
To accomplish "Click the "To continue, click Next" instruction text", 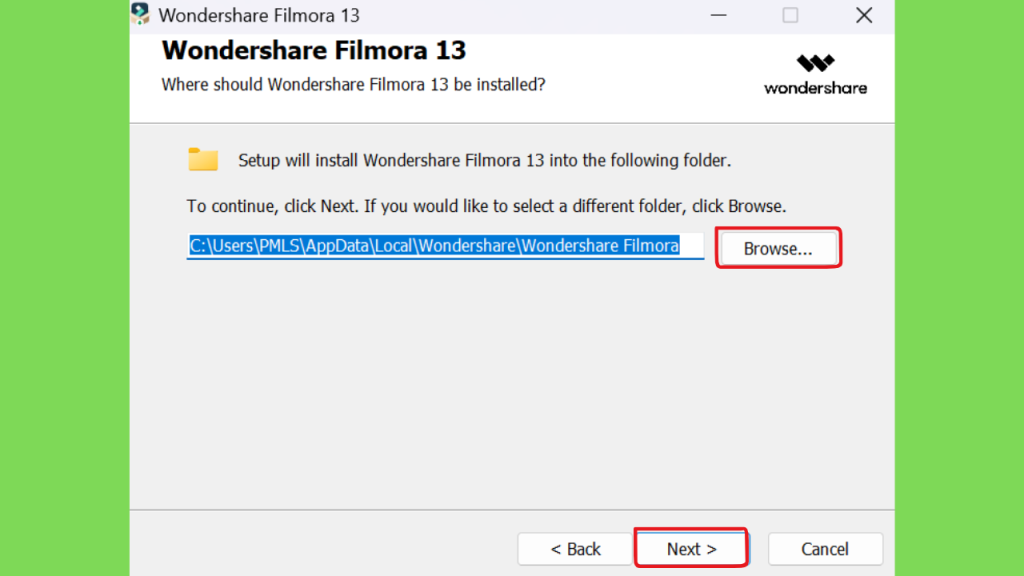I will coord(487,206).
